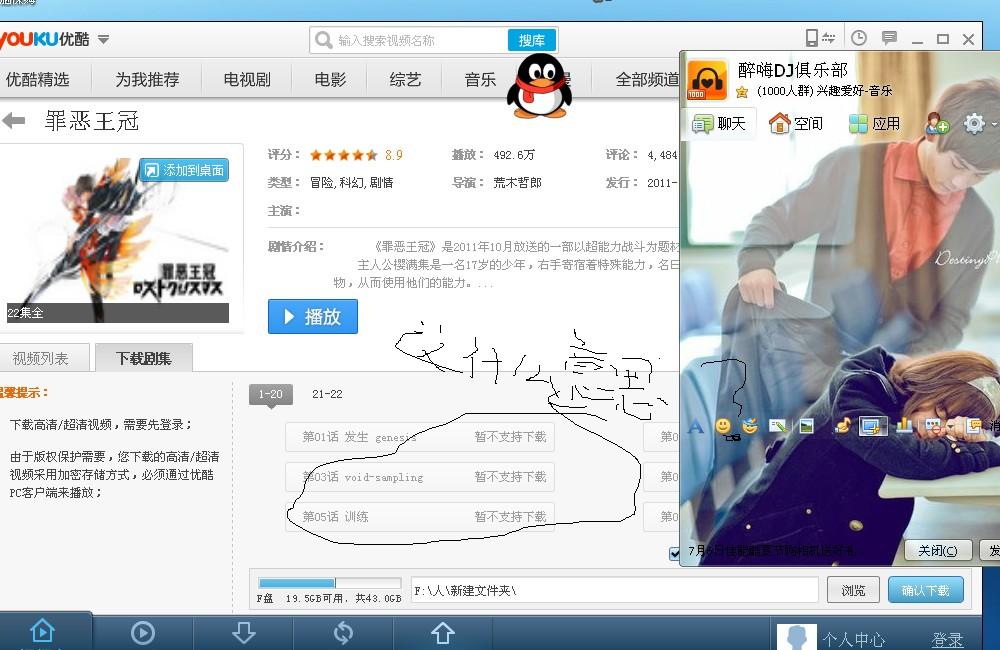Click the 醉嗨DJ俱乐部 group avatar icon
Viewport: 1000px width, 650px height.
707,80
